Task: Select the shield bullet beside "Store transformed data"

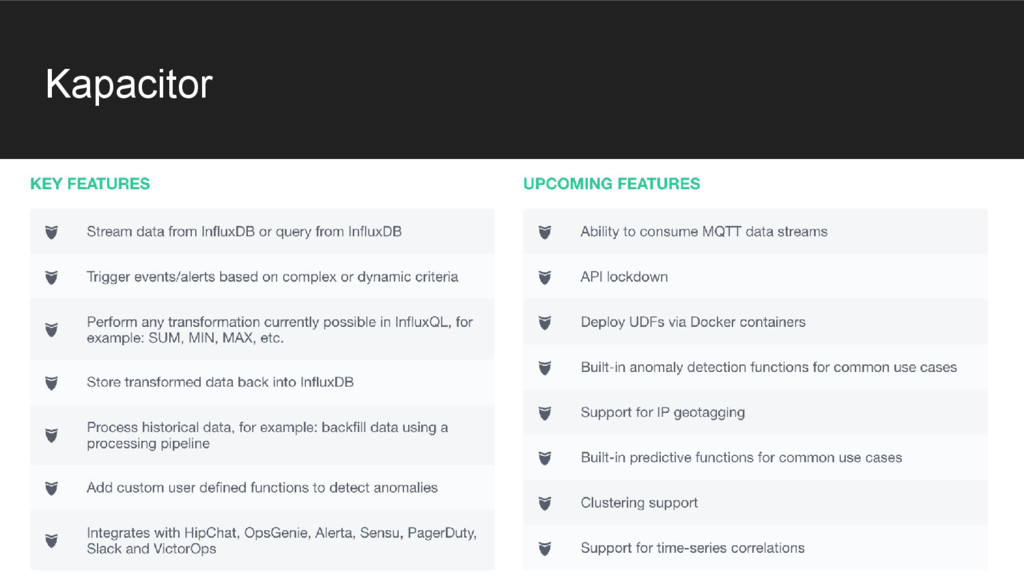Action: click(x=51, y=382)
